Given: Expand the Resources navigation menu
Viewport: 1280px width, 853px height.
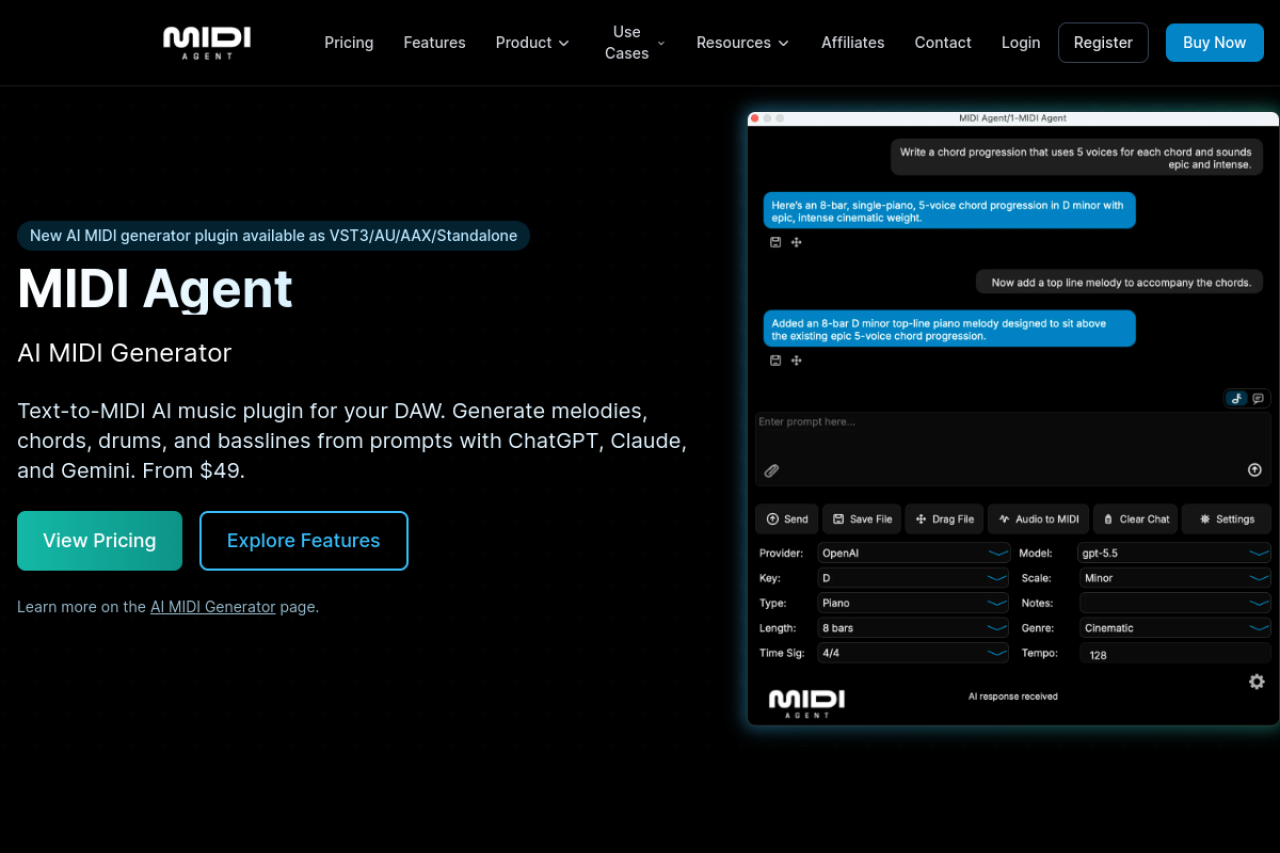Looking at the screenshot, I should point(743,43).
